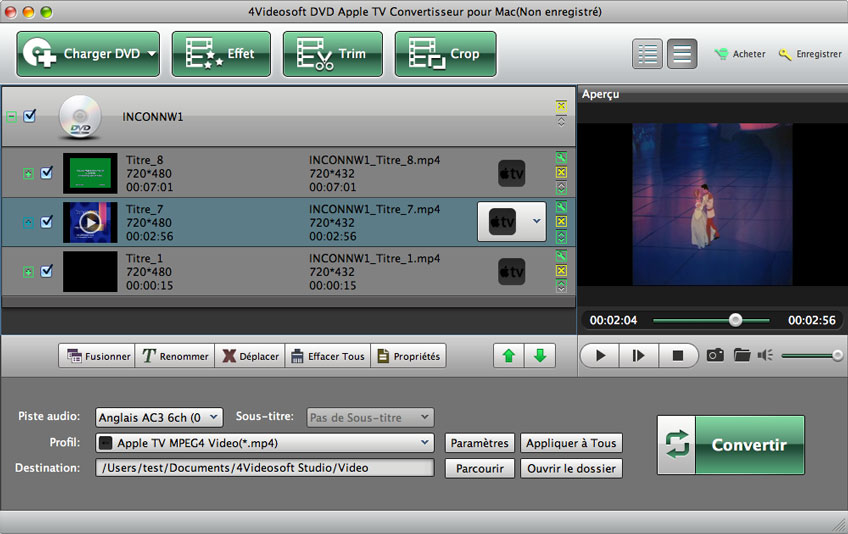848x534 pixels.
Task: Move item up with green arrow
Action: click(x=509, y=356)
